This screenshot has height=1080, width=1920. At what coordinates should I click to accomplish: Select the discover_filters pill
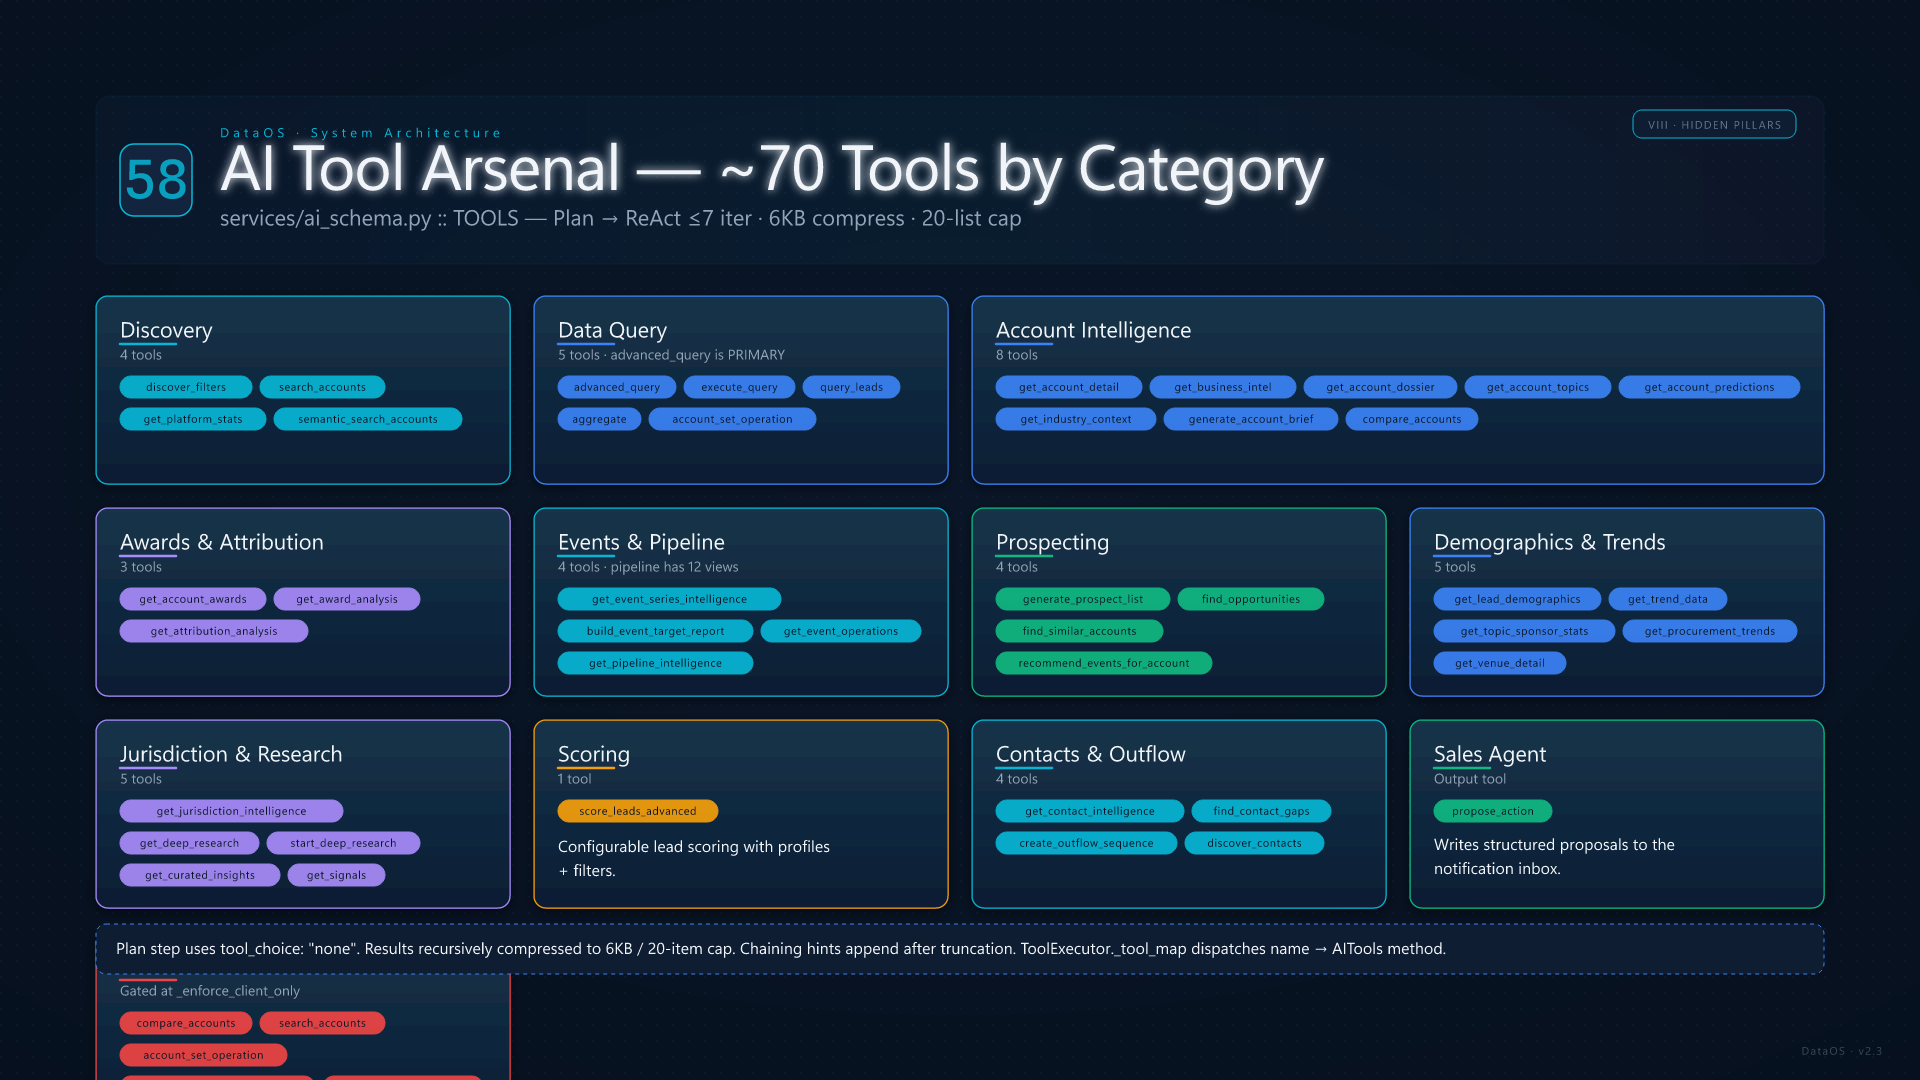point(186,387)
